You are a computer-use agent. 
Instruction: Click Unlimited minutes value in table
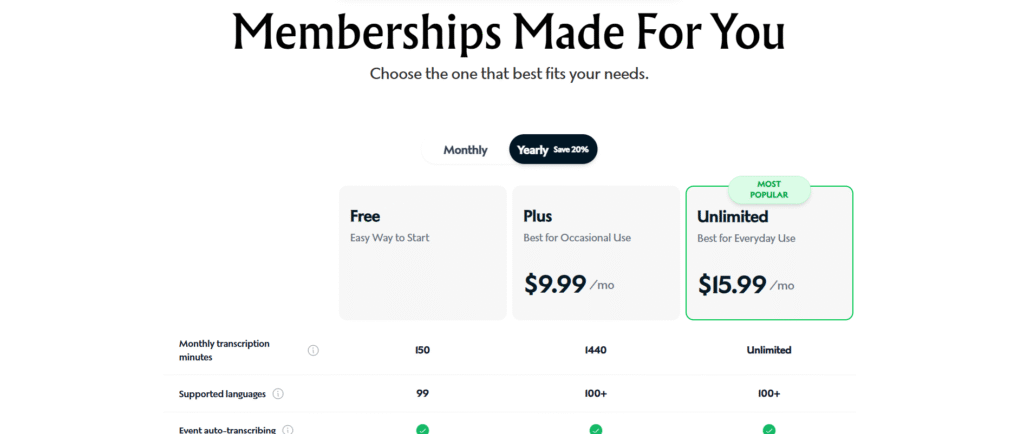(769, 350)
